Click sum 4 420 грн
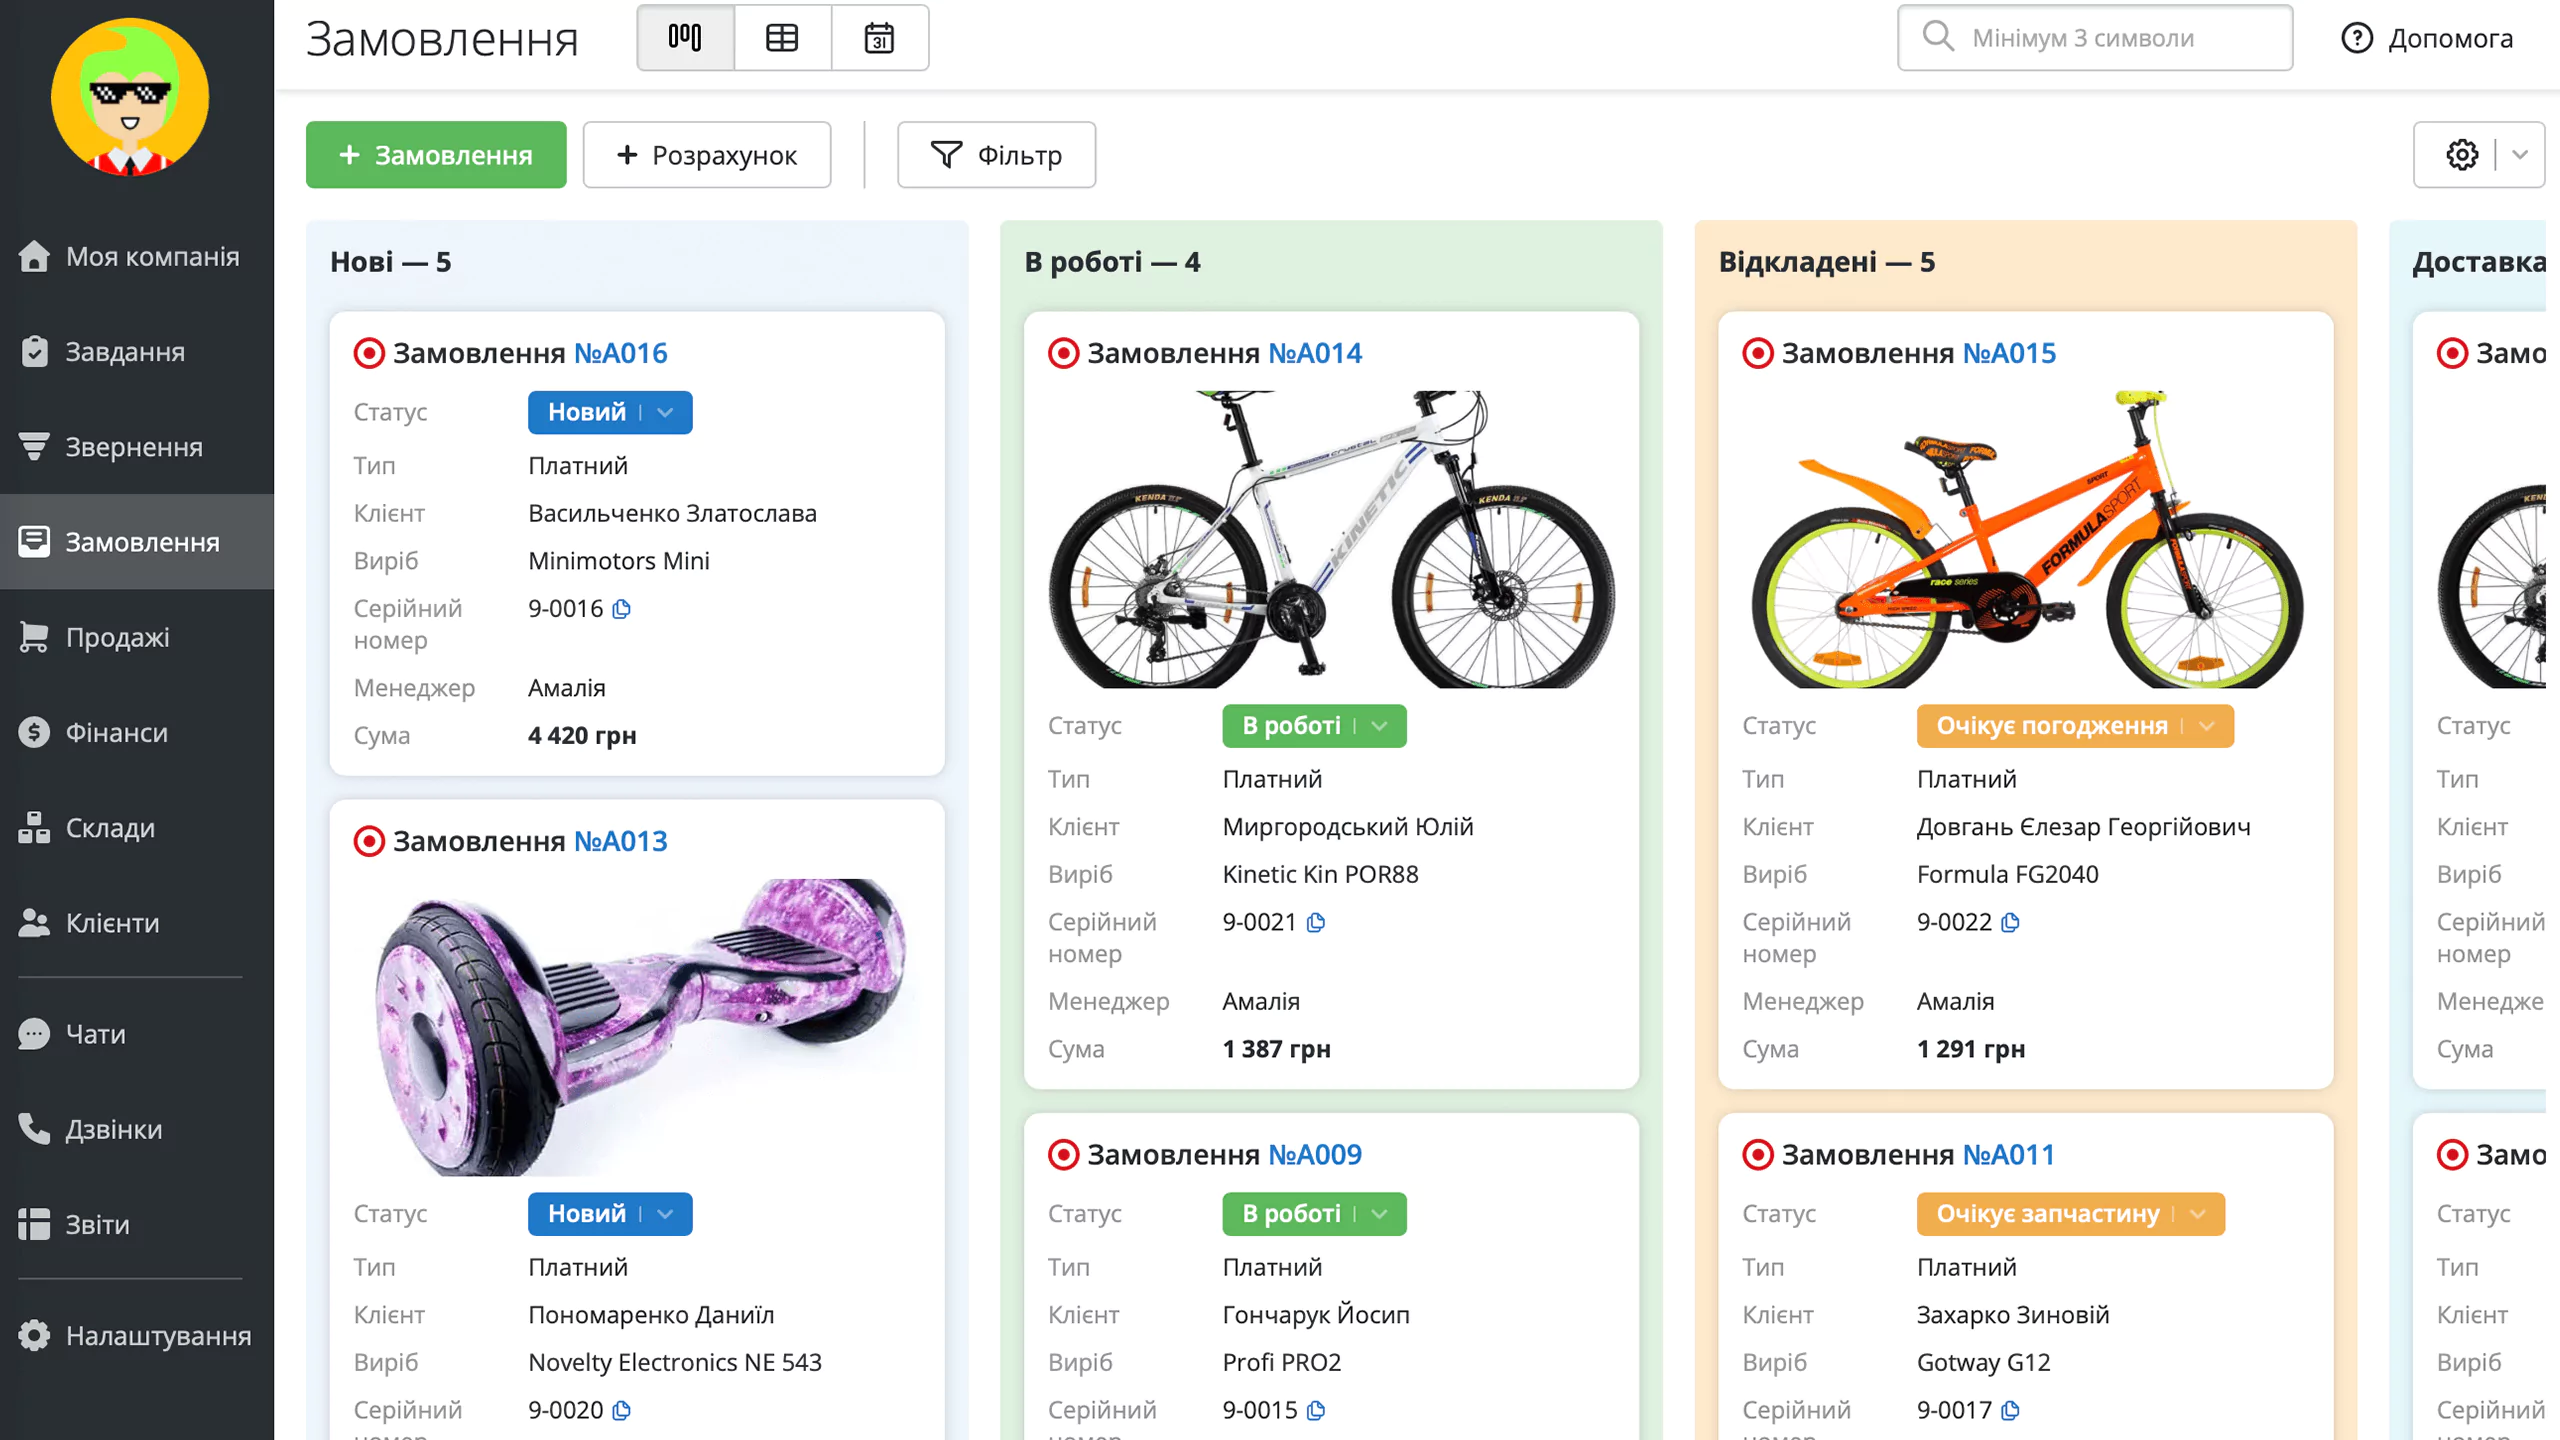This screenshot has height=1440, width=2560. point(582,735)
